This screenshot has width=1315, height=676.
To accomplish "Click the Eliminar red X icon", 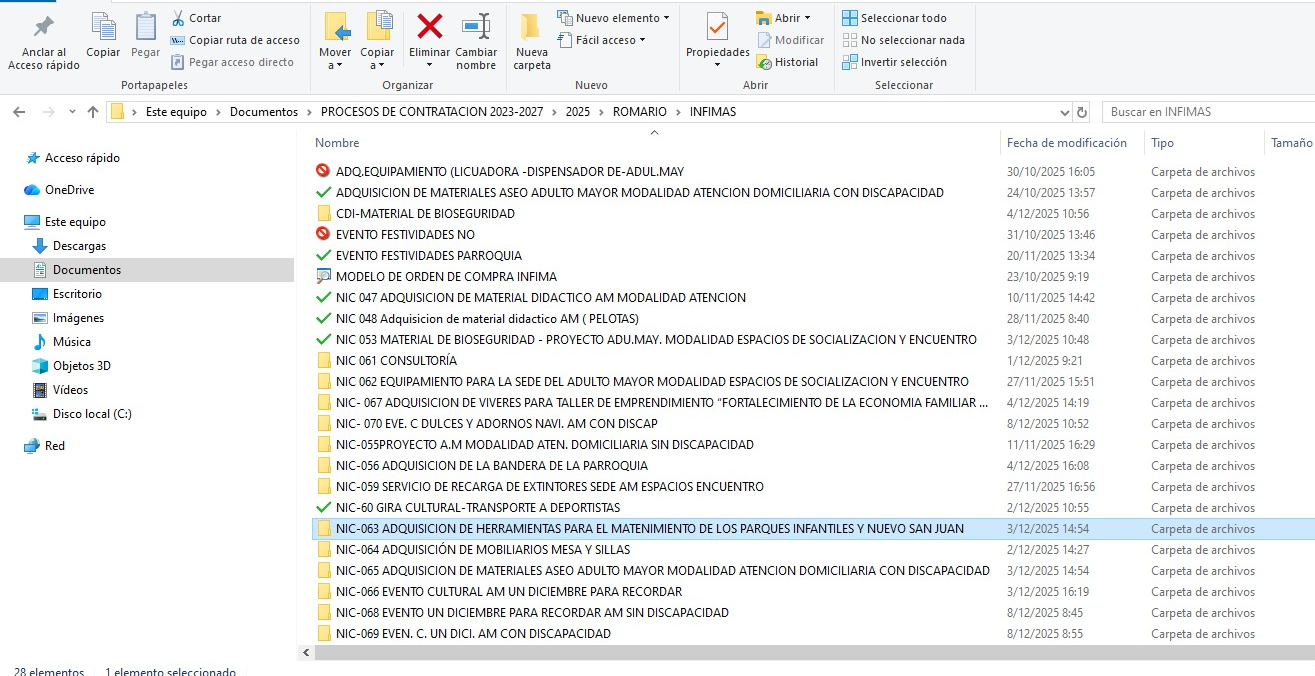I will 430,27.
